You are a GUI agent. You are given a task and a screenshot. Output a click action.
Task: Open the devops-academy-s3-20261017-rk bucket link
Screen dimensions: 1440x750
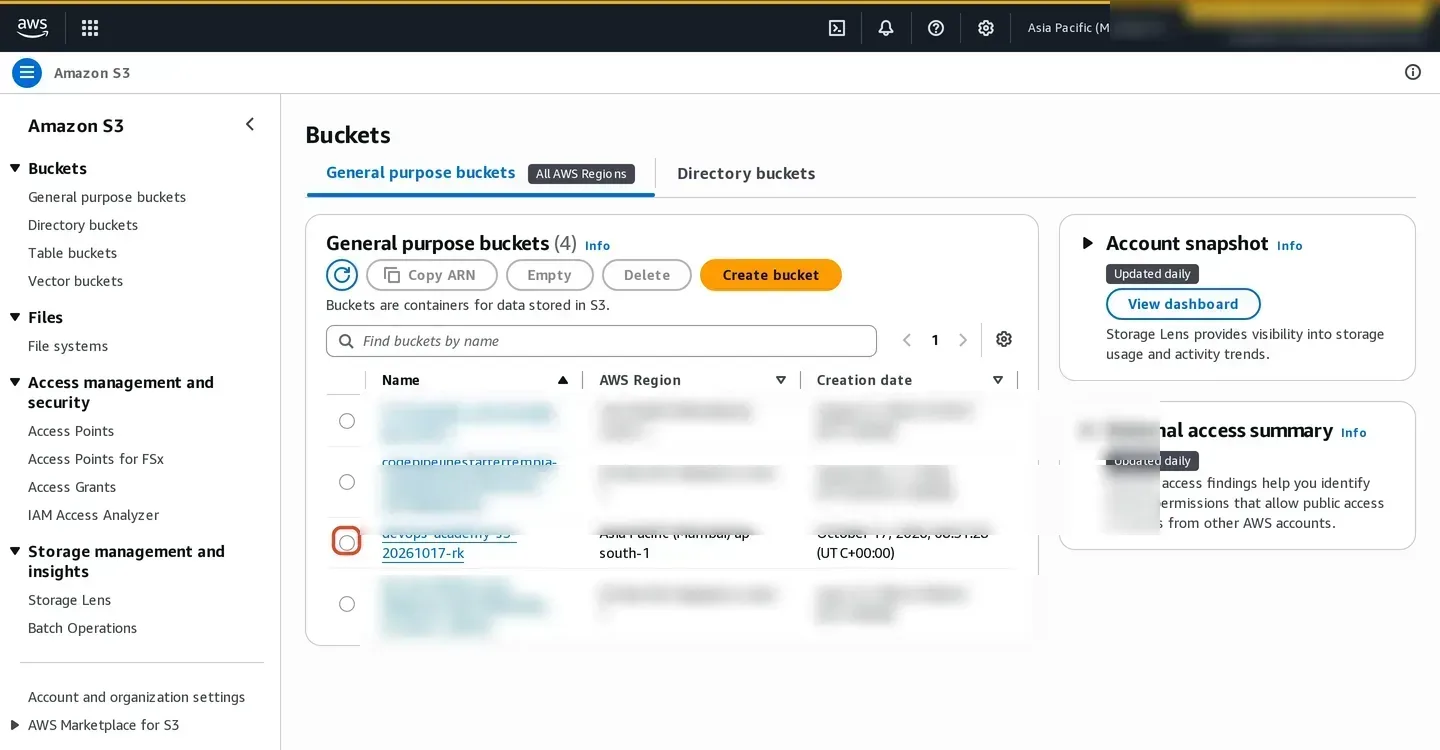pyautogui.click(x=449, y=543)
